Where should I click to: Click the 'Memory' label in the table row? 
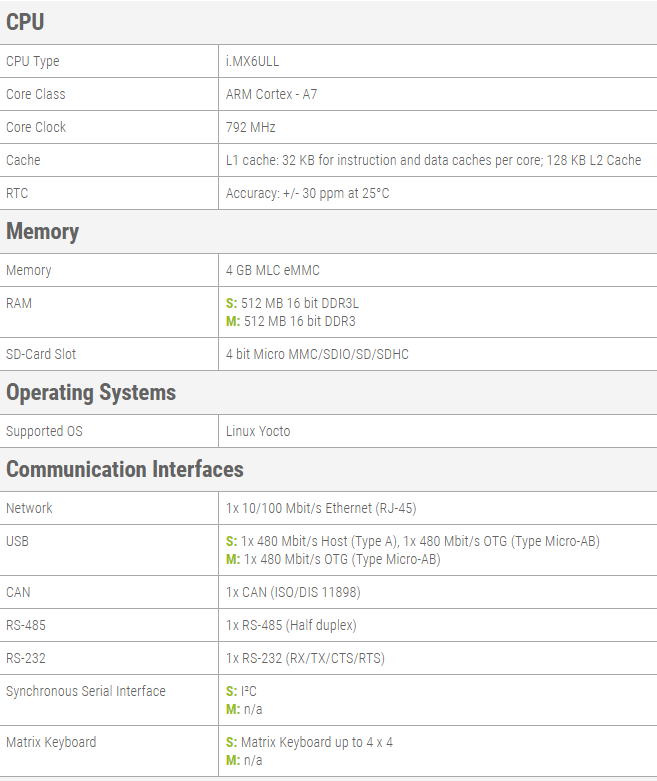(29, 270)
